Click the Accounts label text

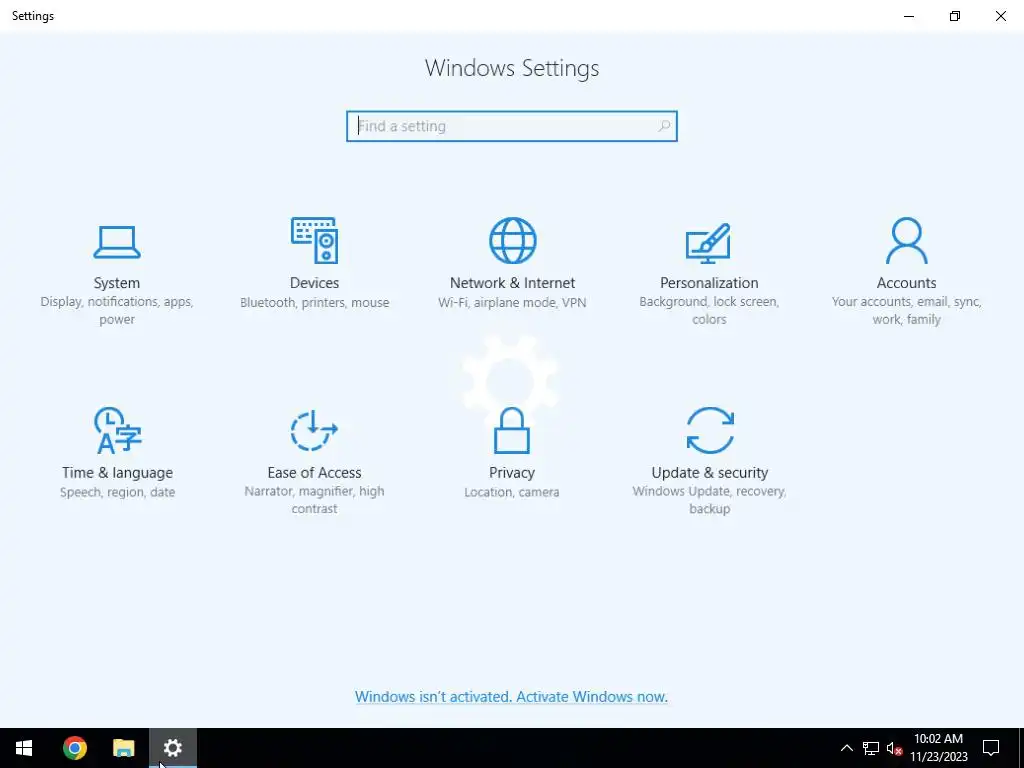[906, 283]
